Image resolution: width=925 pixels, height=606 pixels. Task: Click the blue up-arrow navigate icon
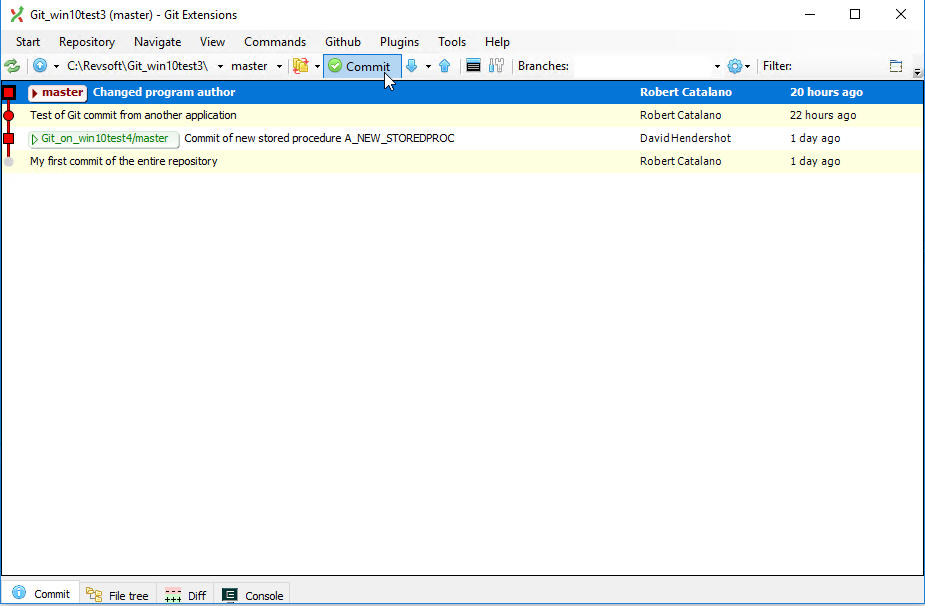[40, 65]
